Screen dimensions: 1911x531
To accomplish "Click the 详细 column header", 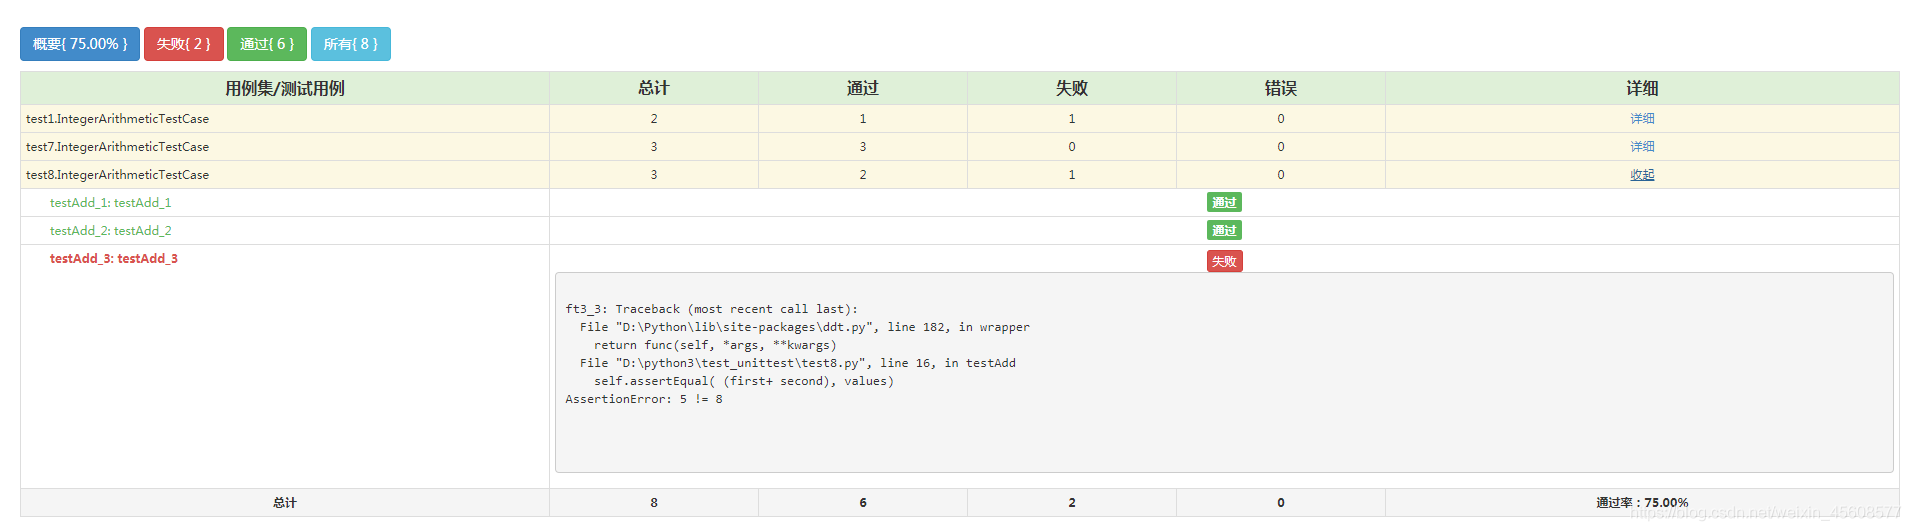I will [x=1641, y=88].
